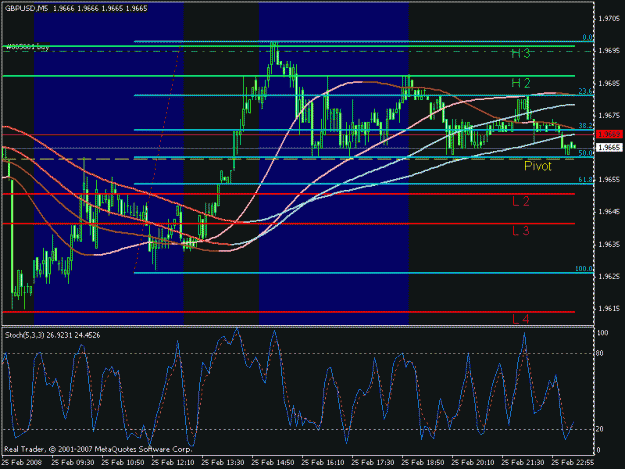Click the 25 Feb 12:10 time label
This screenshot has width=625, height=469.
[x=173, y=463]
